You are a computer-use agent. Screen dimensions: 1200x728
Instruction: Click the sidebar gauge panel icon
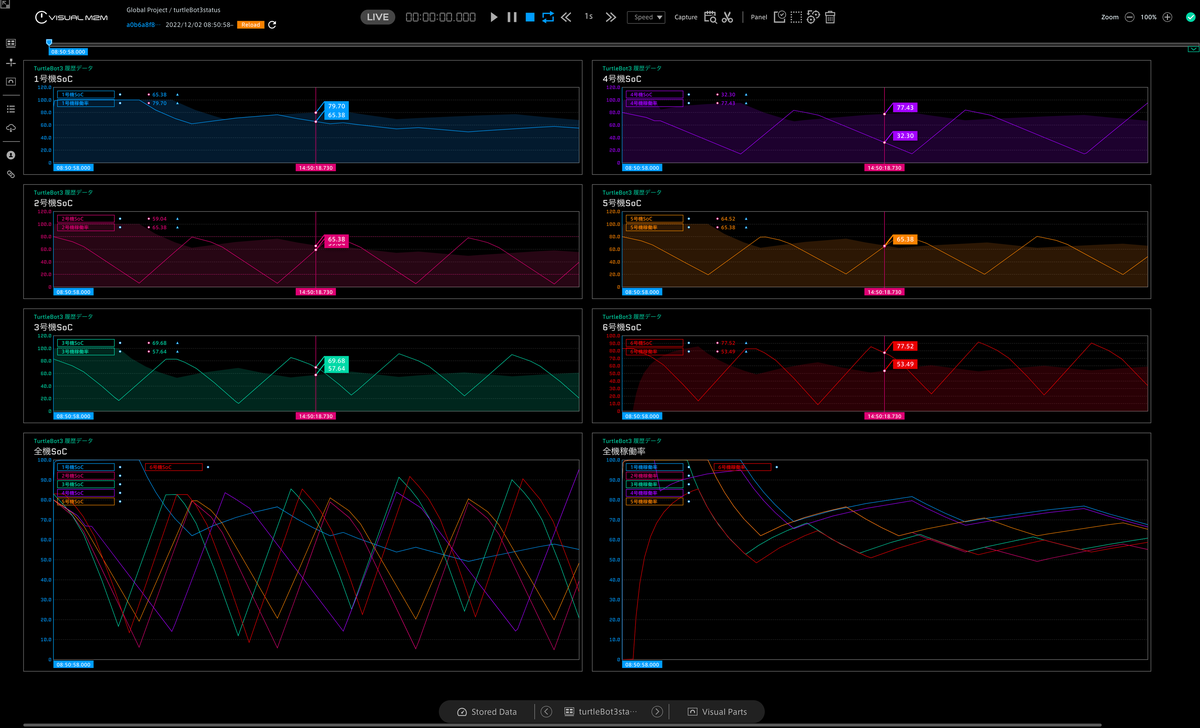[11, 81]
